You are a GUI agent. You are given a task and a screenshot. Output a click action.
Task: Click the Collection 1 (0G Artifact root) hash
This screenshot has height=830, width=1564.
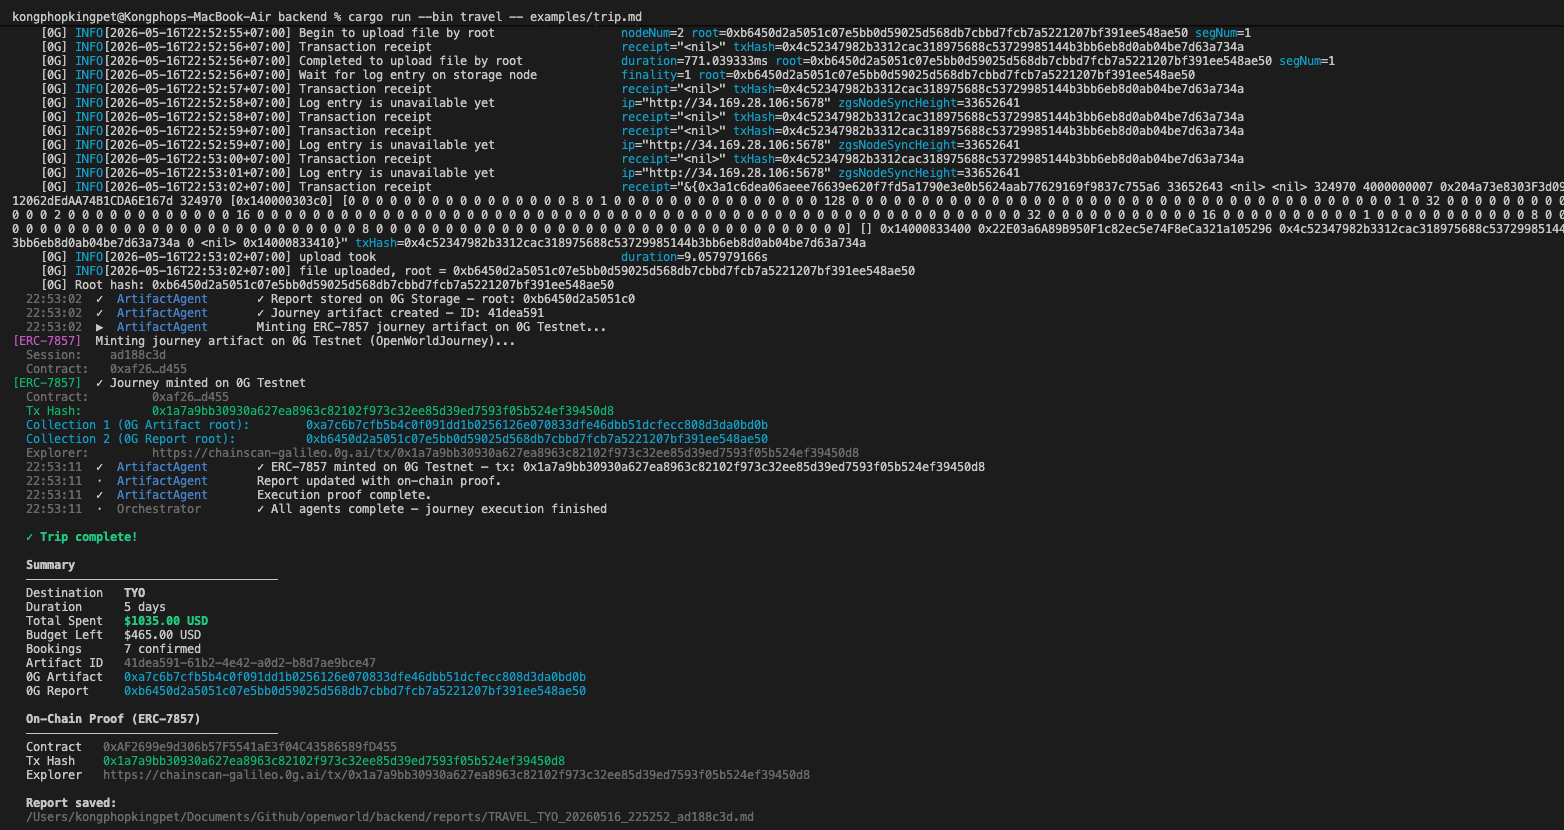(537, 425)
